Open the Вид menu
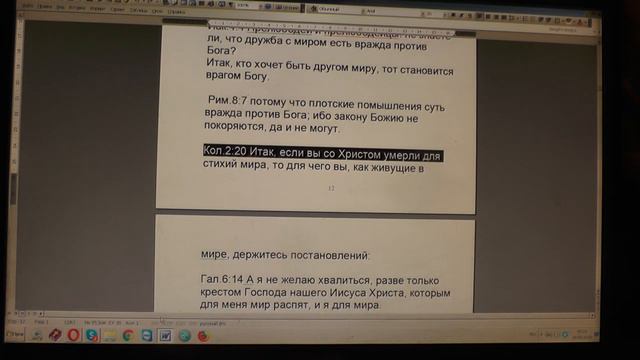640x360 pixels. pos(60,7)
